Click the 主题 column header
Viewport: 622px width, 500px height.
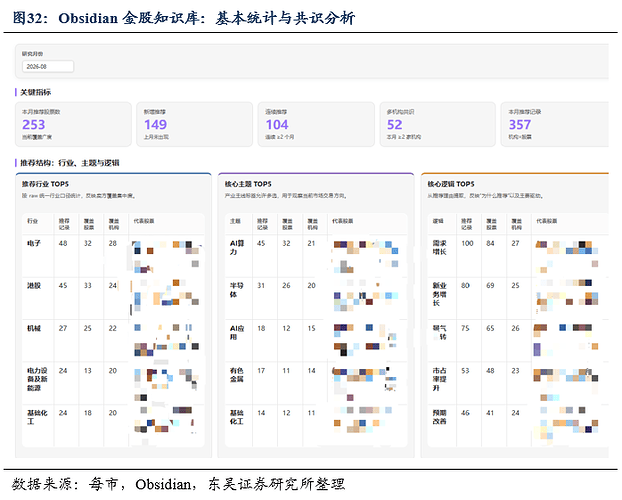click(235, 221)
